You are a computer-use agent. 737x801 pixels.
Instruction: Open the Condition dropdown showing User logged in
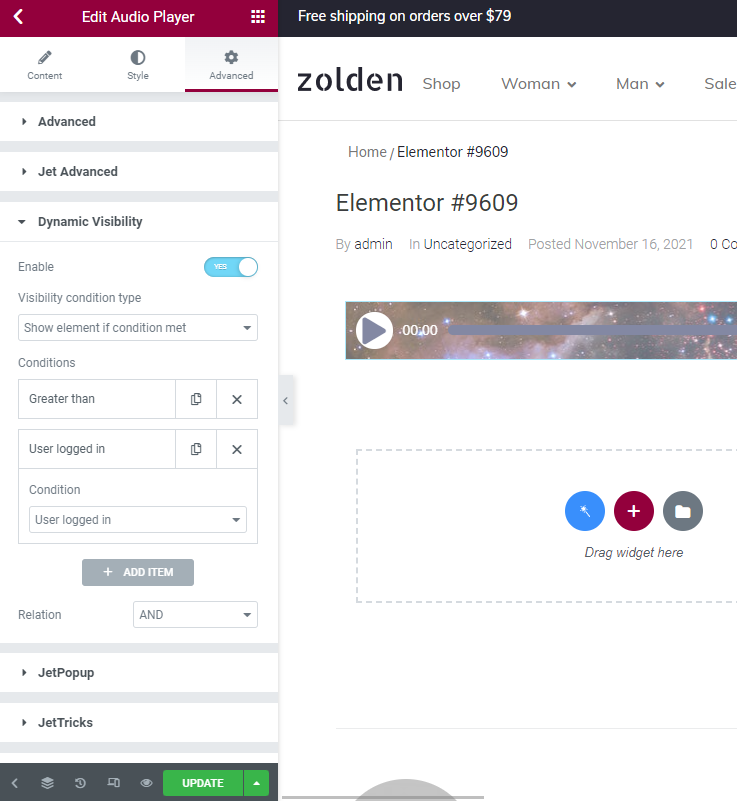pos(138,520)
